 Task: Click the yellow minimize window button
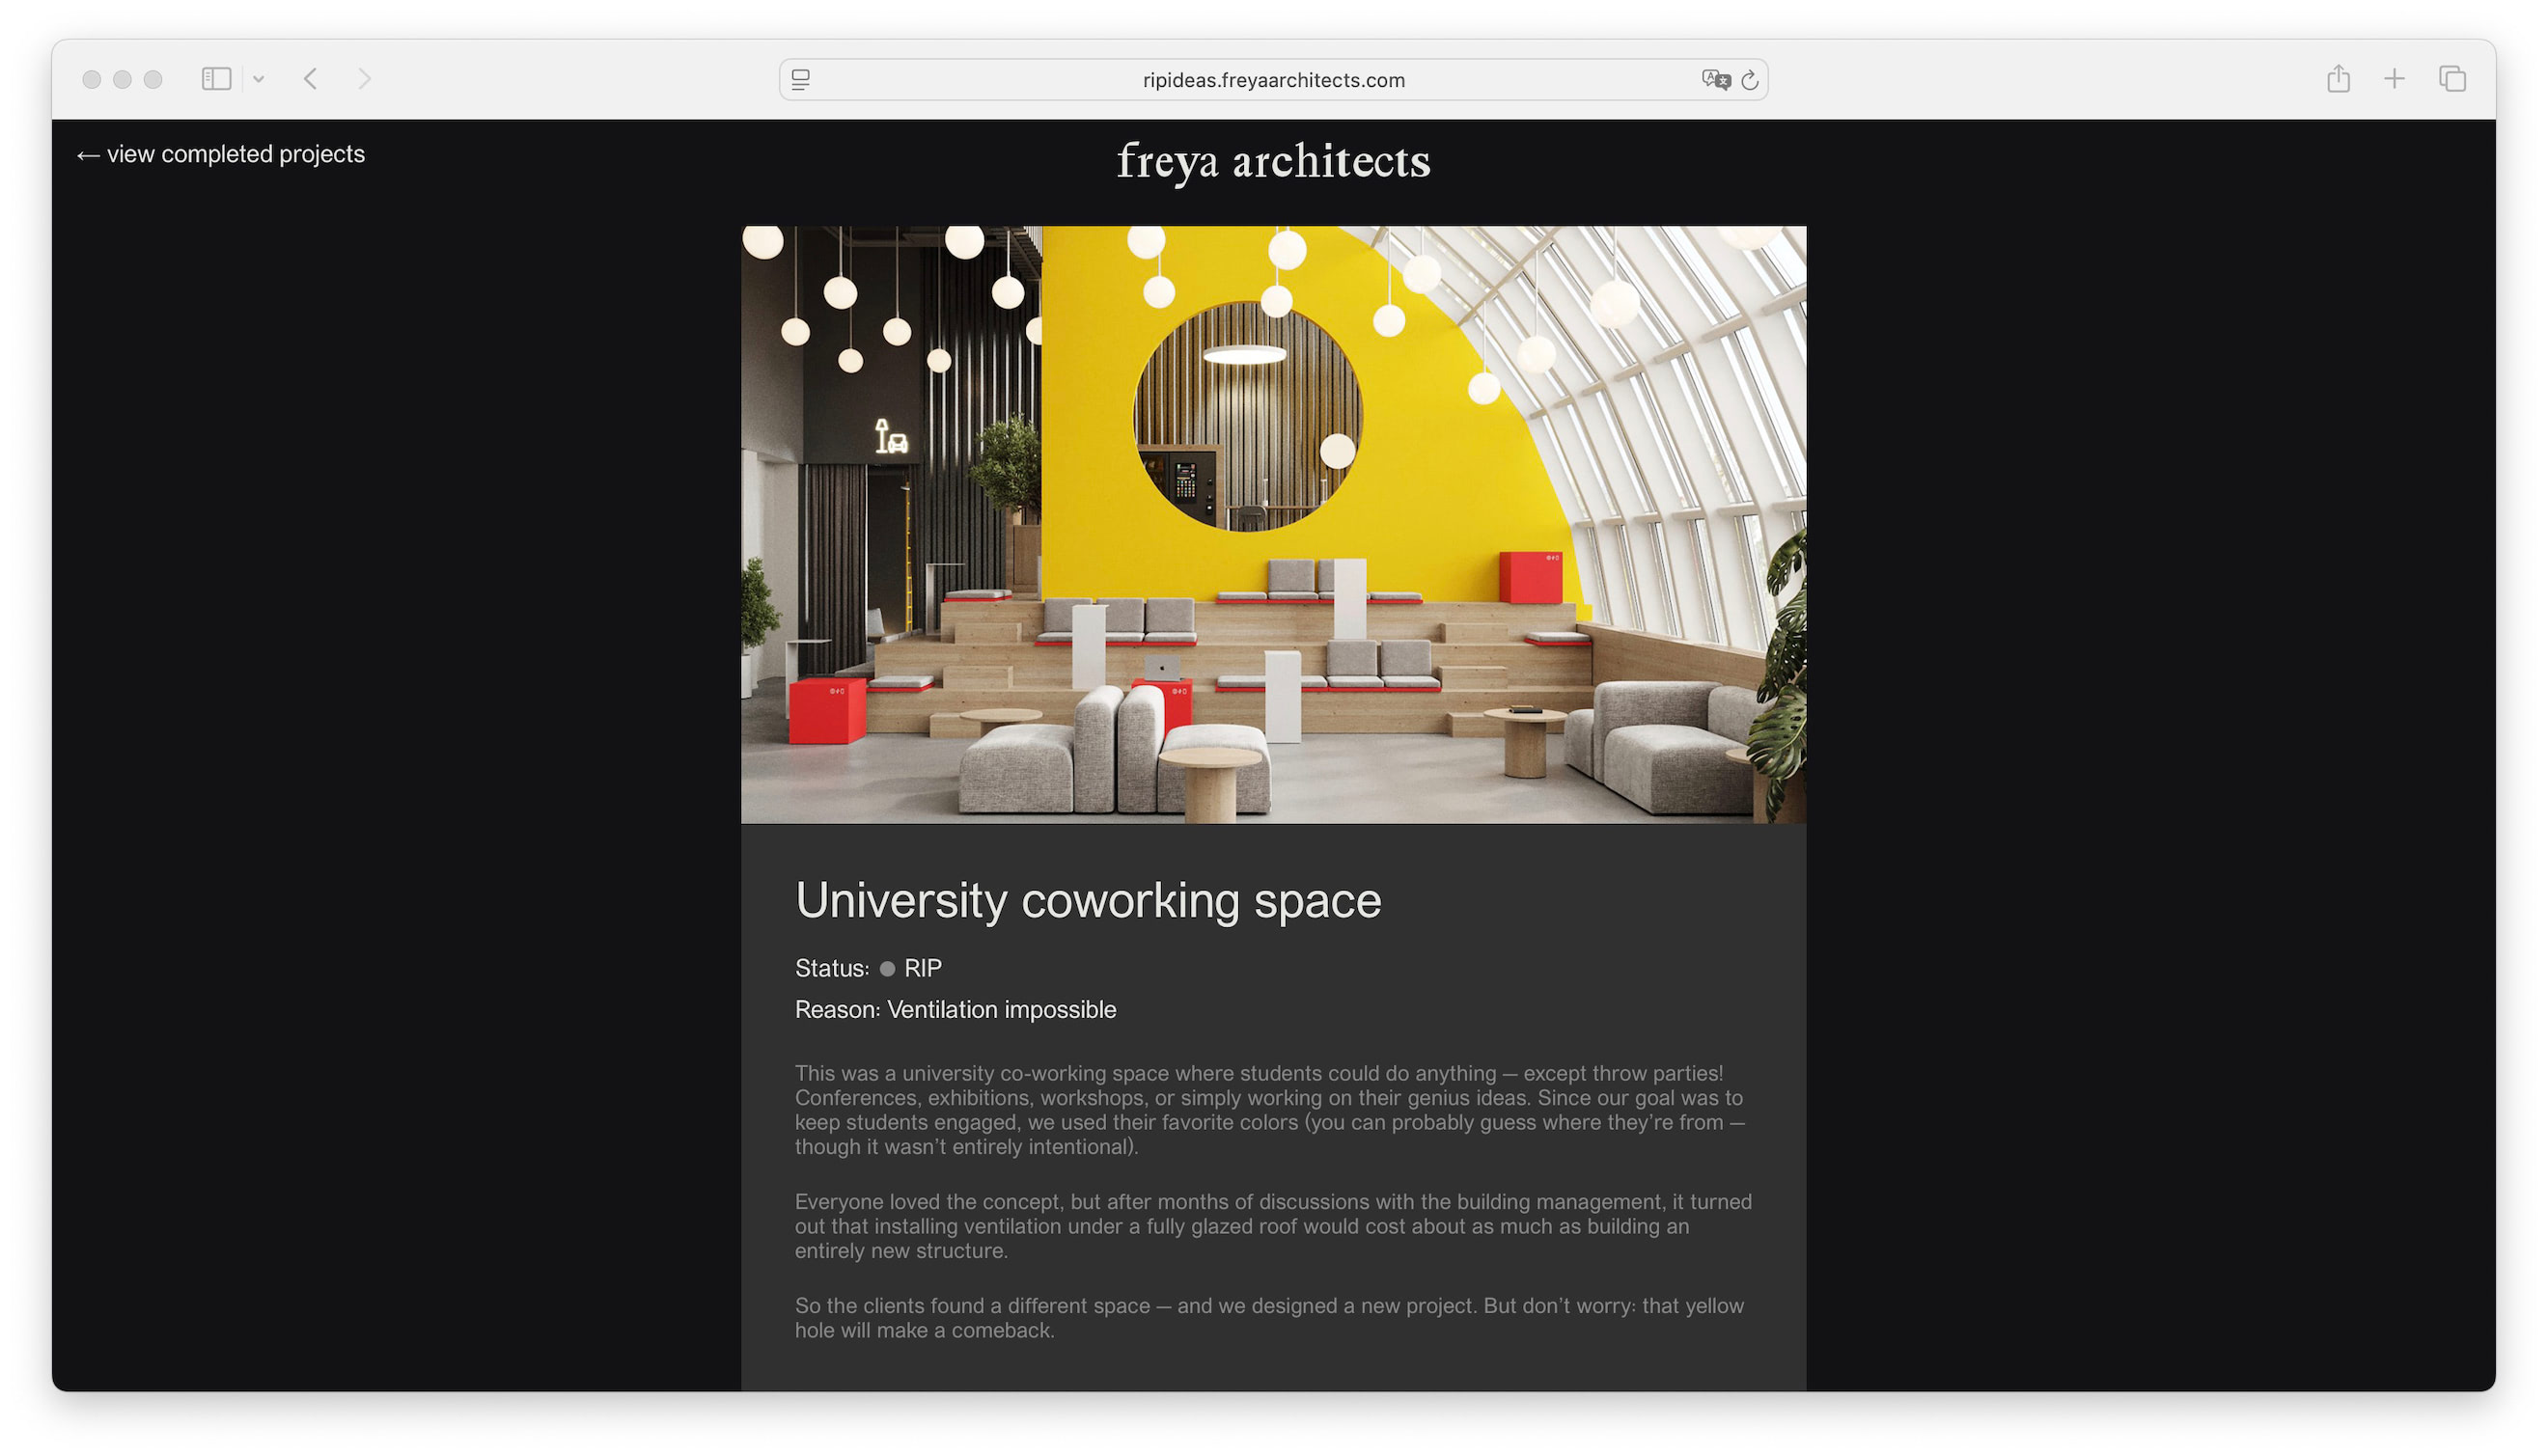tap(122, 79)
